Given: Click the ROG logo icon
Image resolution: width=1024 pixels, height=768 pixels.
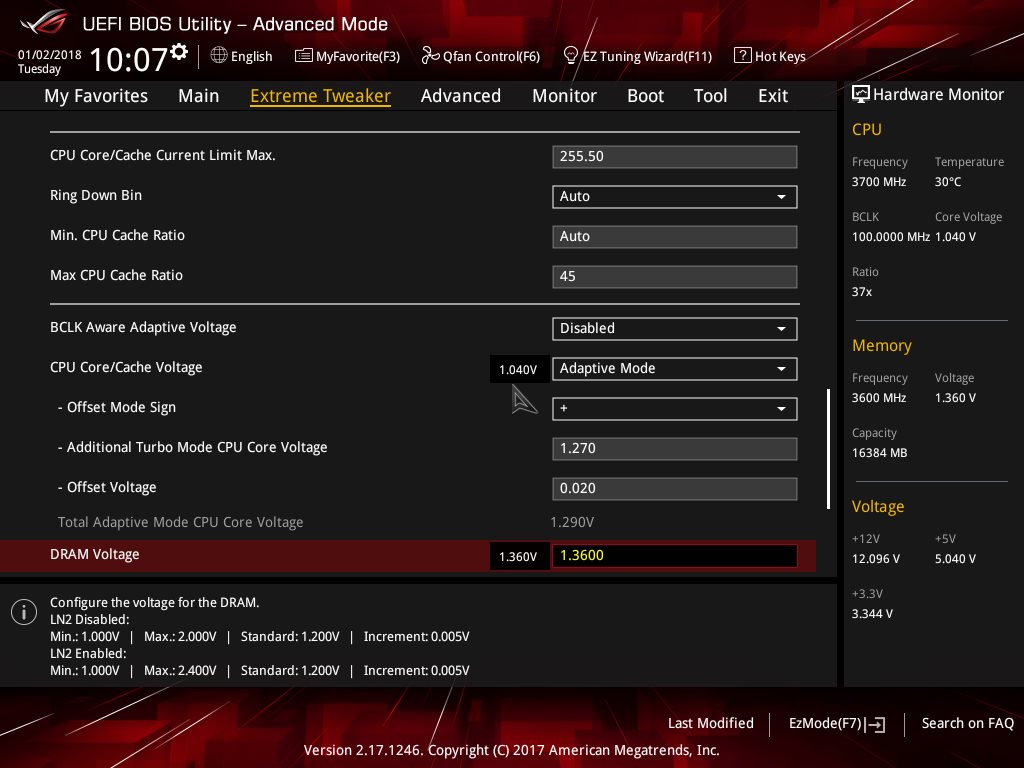Looking at the screenshot, I should point(43,22).
